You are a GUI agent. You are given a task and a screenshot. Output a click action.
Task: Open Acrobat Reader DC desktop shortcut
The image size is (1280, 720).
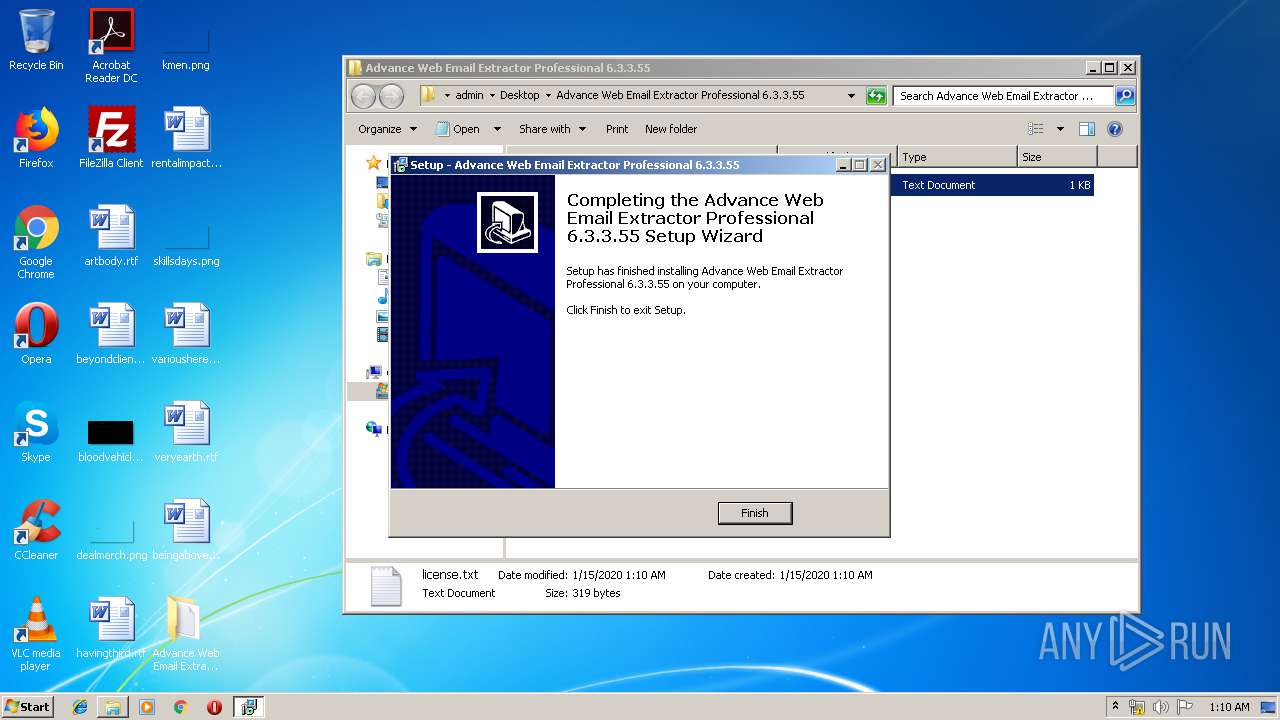pos(111,46)
